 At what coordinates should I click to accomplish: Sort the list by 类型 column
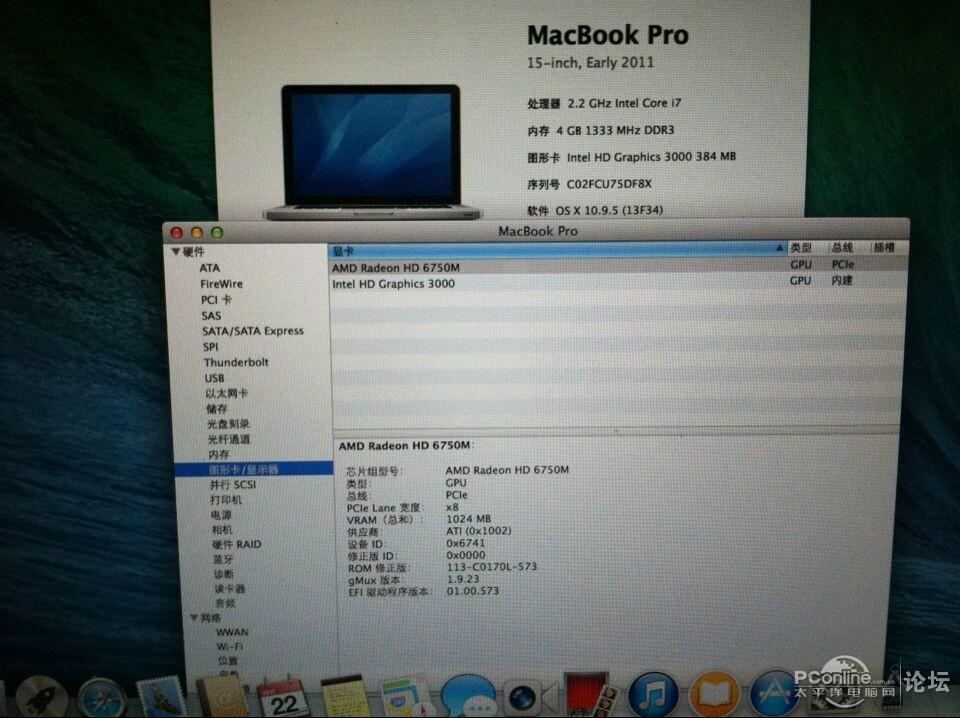[801, 248]
